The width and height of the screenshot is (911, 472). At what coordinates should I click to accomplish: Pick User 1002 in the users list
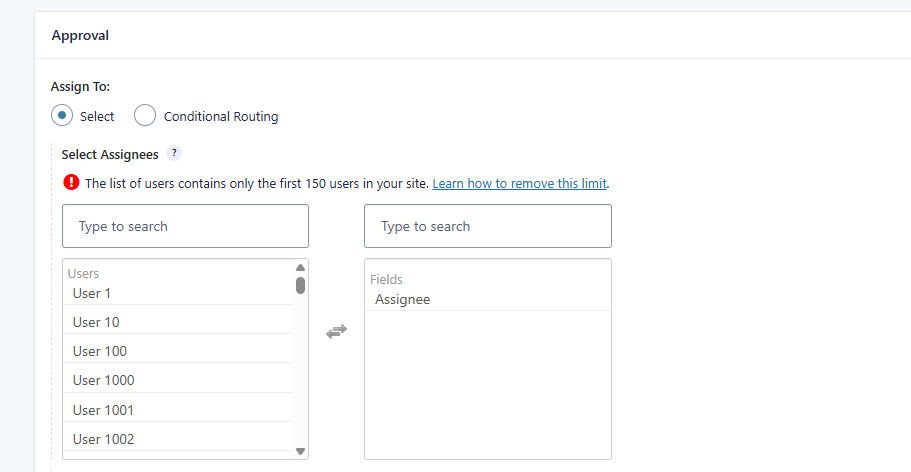103,439
